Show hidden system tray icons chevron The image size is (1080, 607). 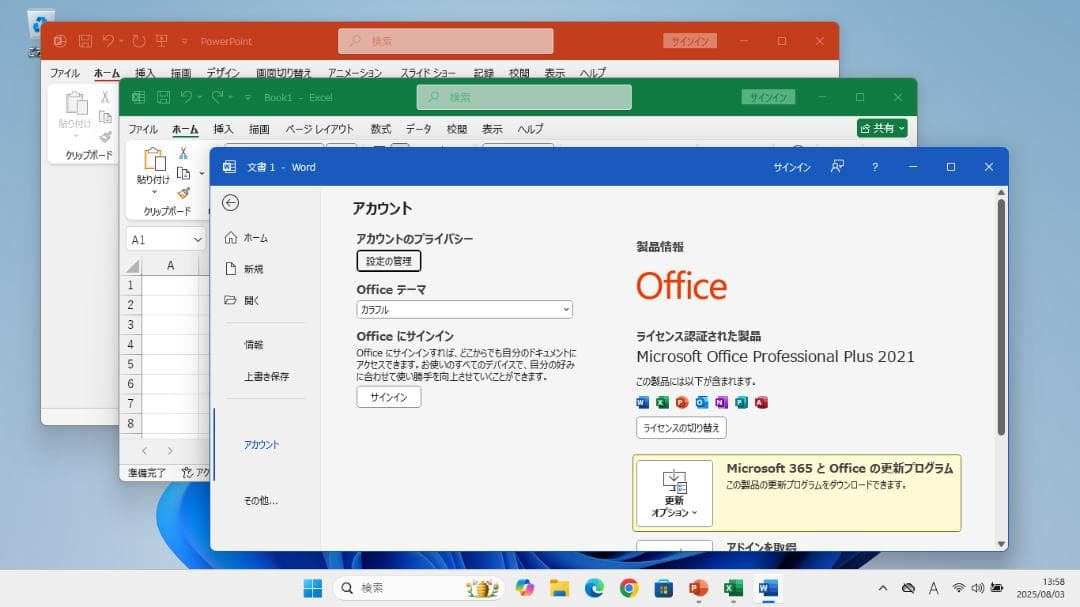883,588
